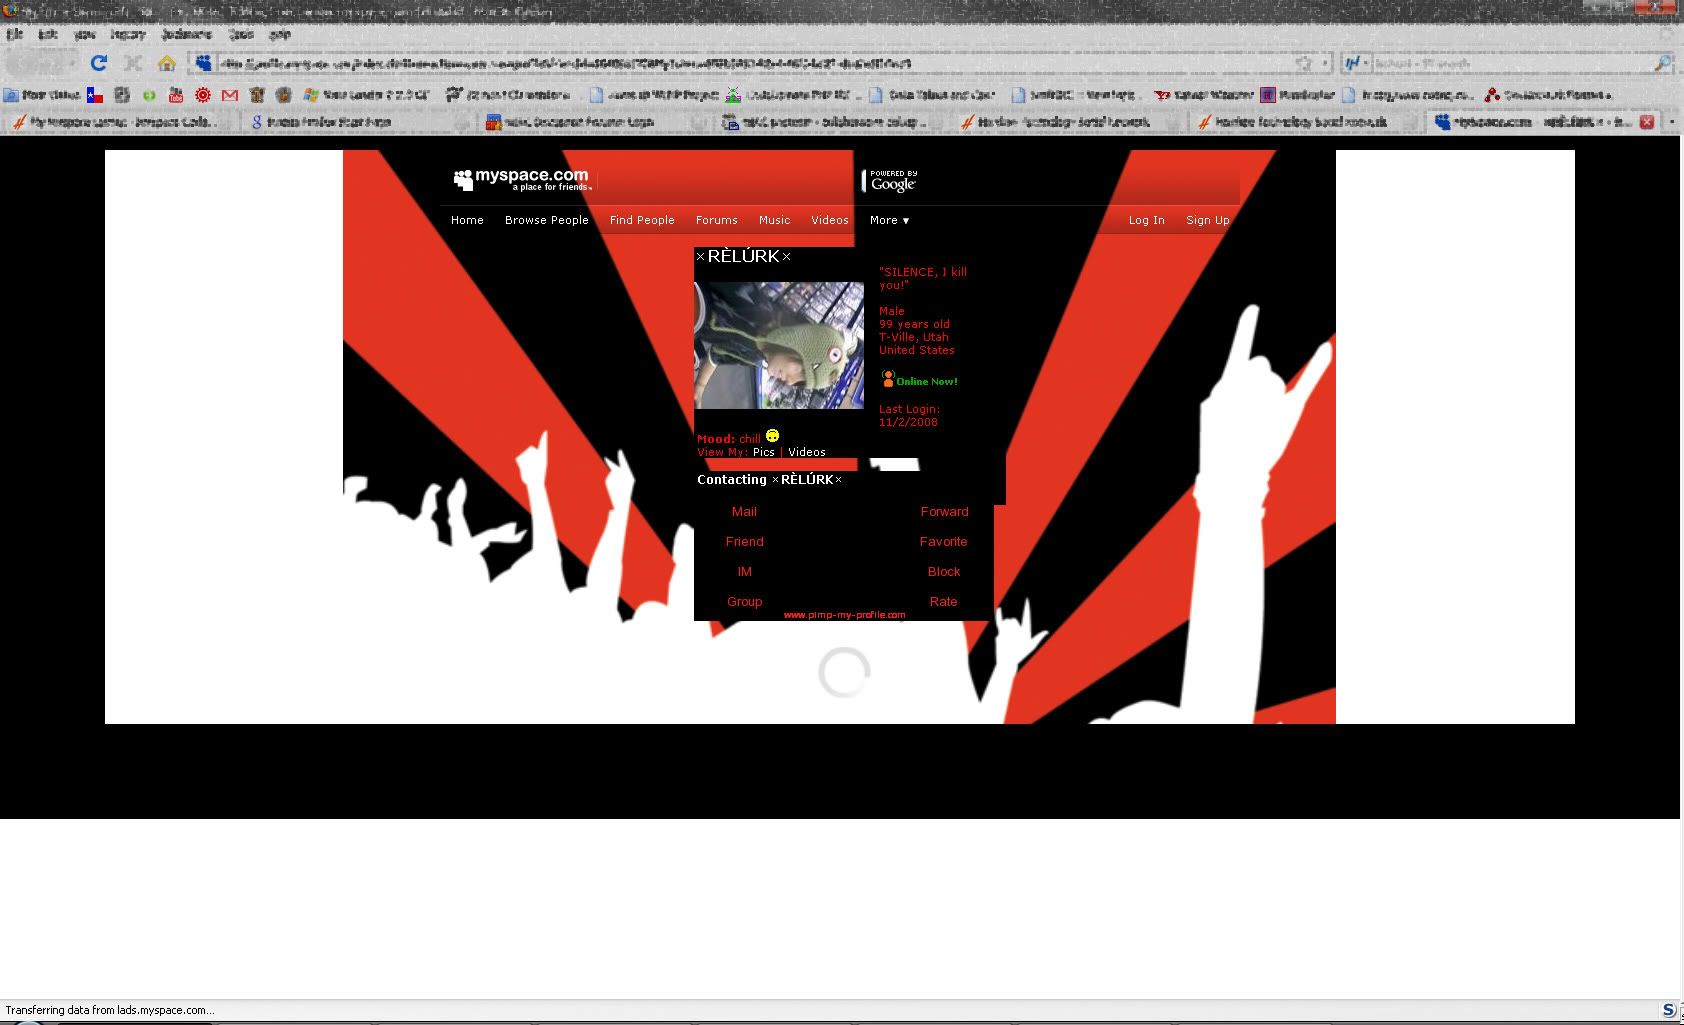Close the active MySpace tab
Viewport: 1684px width, 1025px height.
(x=1646, y=122)
